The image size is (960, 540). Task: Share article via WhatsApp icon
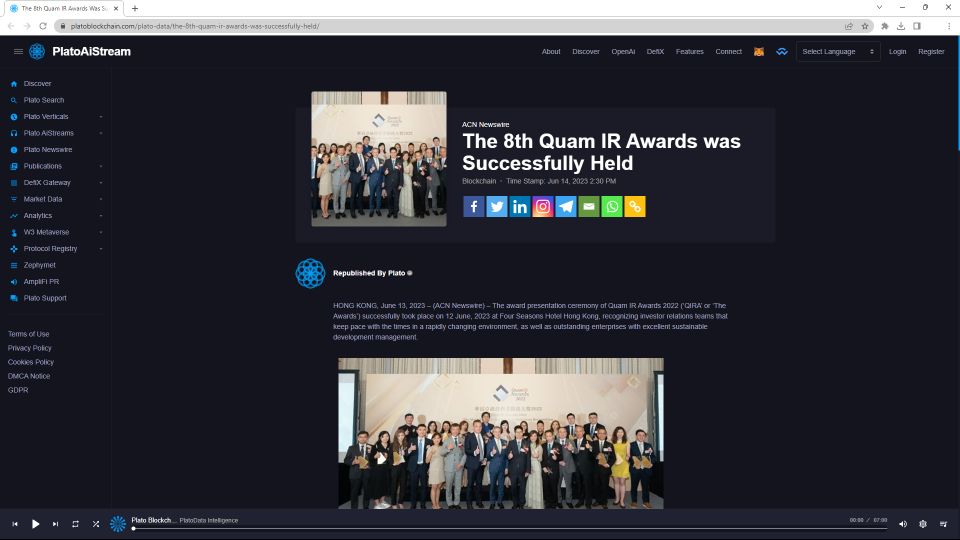coord(612,206)
